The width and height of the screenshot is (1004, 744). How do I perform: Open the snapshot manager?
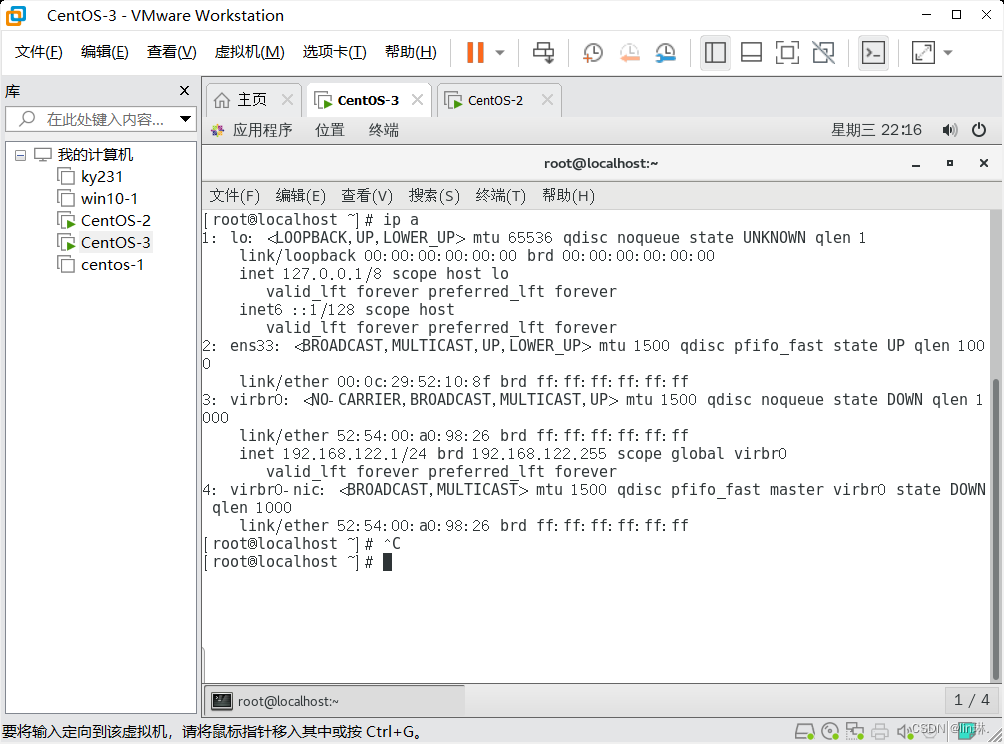666,53
